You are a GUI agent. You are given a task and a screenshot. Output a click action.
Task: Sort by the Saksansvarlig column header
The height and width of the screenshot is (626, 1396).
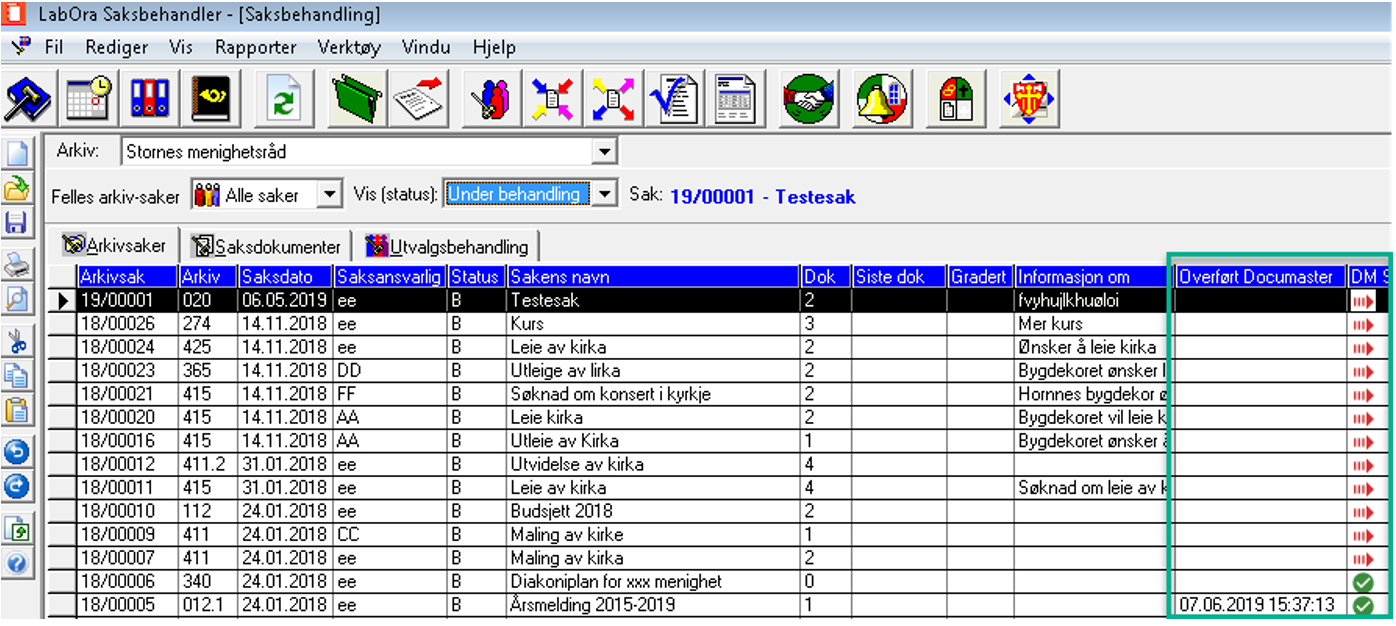point(390,277)
